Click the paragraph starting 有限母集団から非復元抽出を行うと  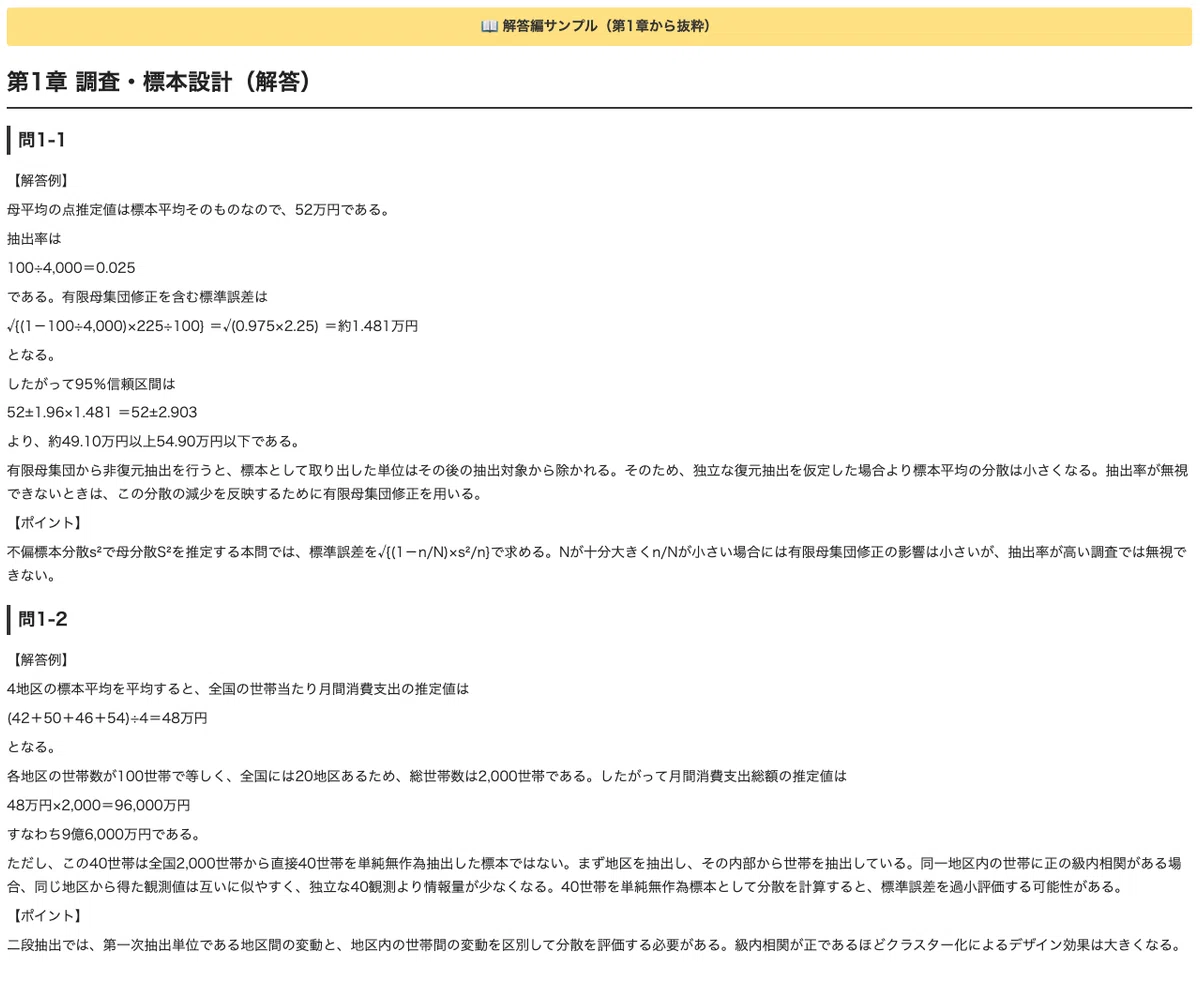click(596, 482)
